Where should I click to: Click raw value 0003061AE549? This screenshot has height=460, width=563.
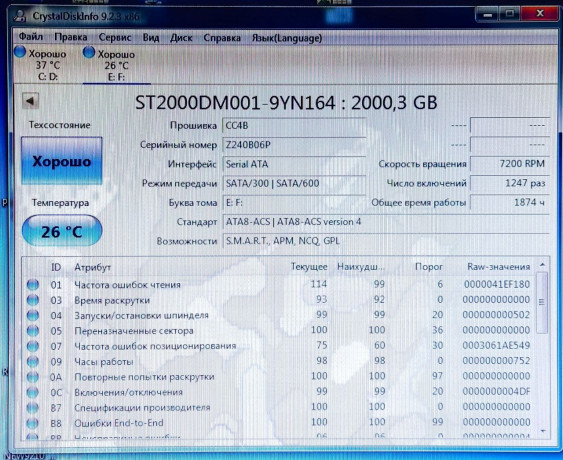tap(496, 345)
